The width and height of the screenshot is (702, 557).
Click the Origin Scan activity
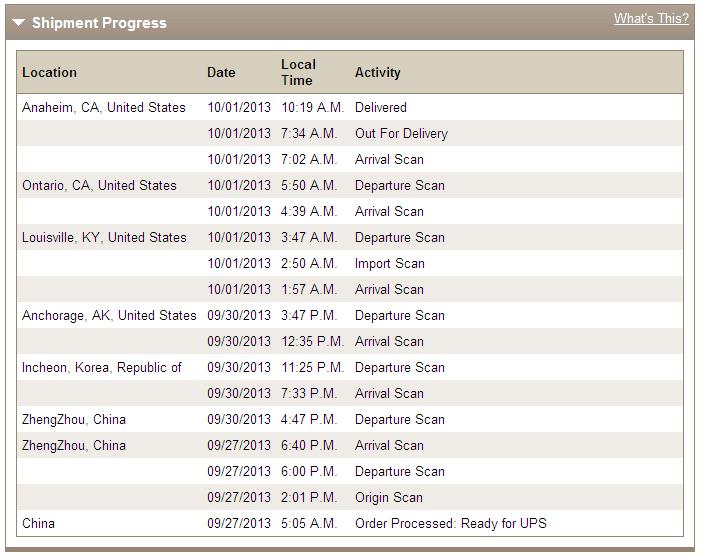tap(389, 497)
